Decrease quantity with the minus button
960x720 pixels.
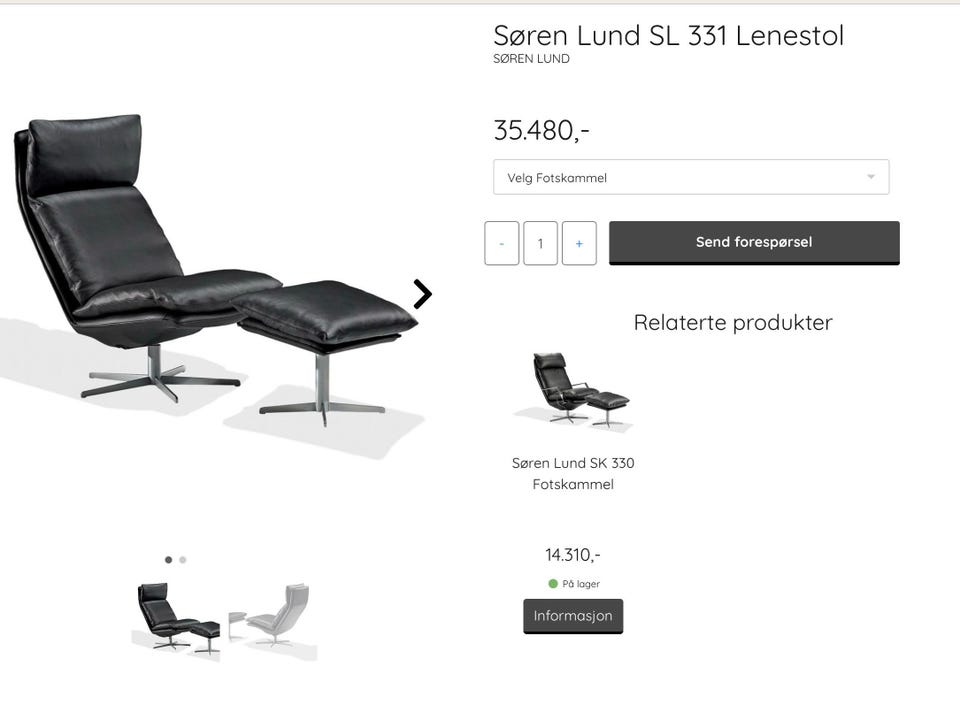point(501,243)
